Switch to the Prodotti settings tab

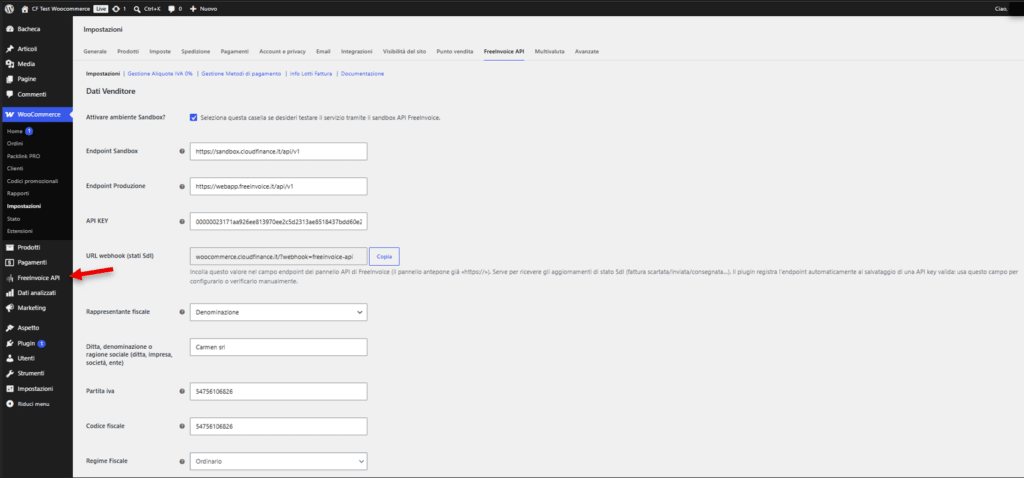pyautogui.click(x=128, y=51)
